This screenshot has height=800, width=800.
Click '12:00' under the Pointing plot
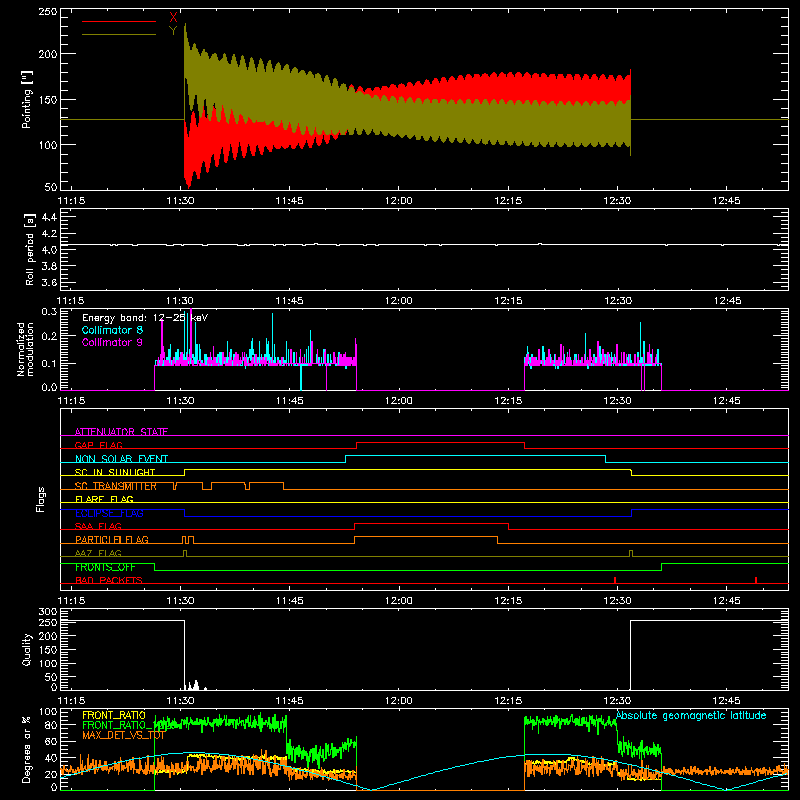click(x=398, y=201)
